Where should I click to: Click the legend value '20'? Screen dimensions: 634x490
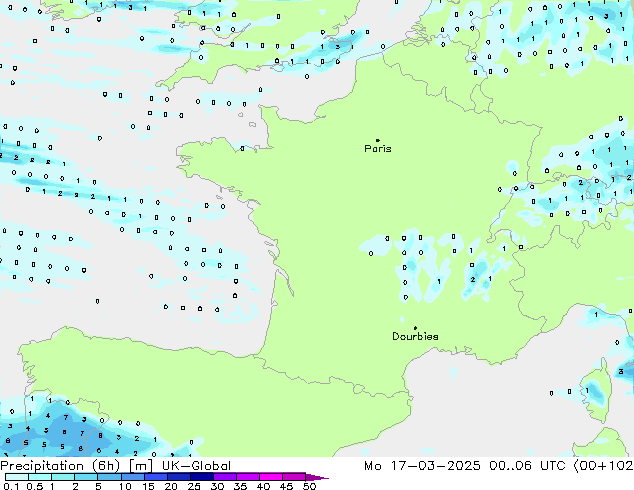pos(171,486)
